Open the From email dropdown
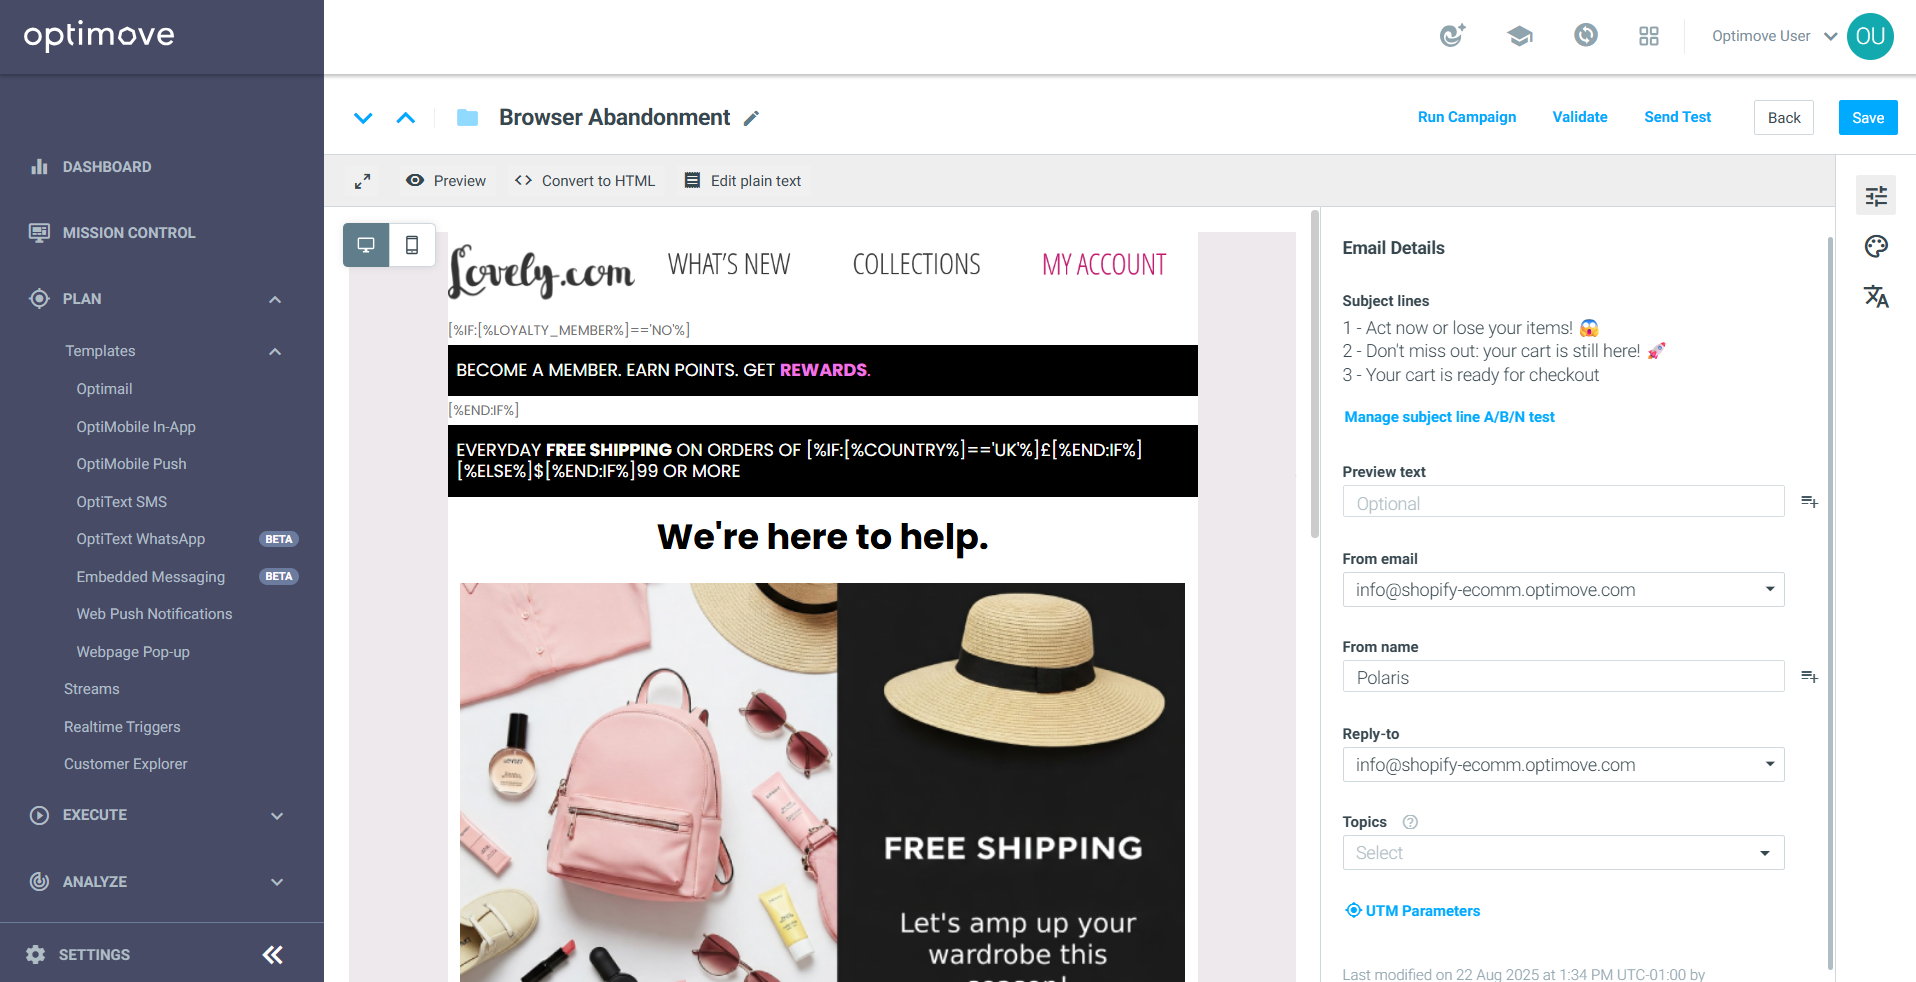The width and height of the screenshot is (1916, 982). [x=1563, y=590]
